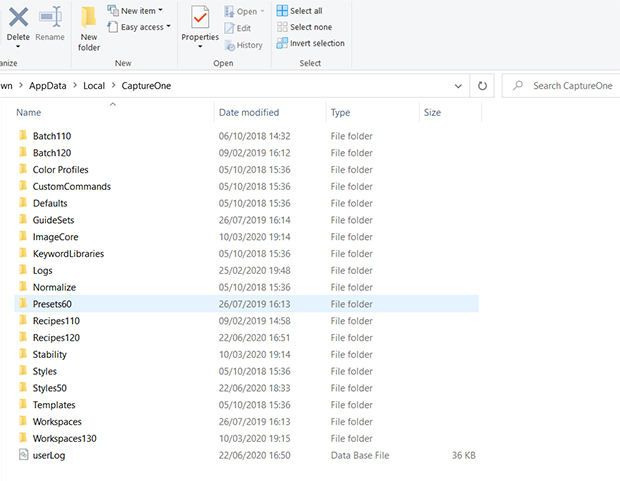Select the Batch110 folder icon
The image size is (620, 481).
pos(23,136)
